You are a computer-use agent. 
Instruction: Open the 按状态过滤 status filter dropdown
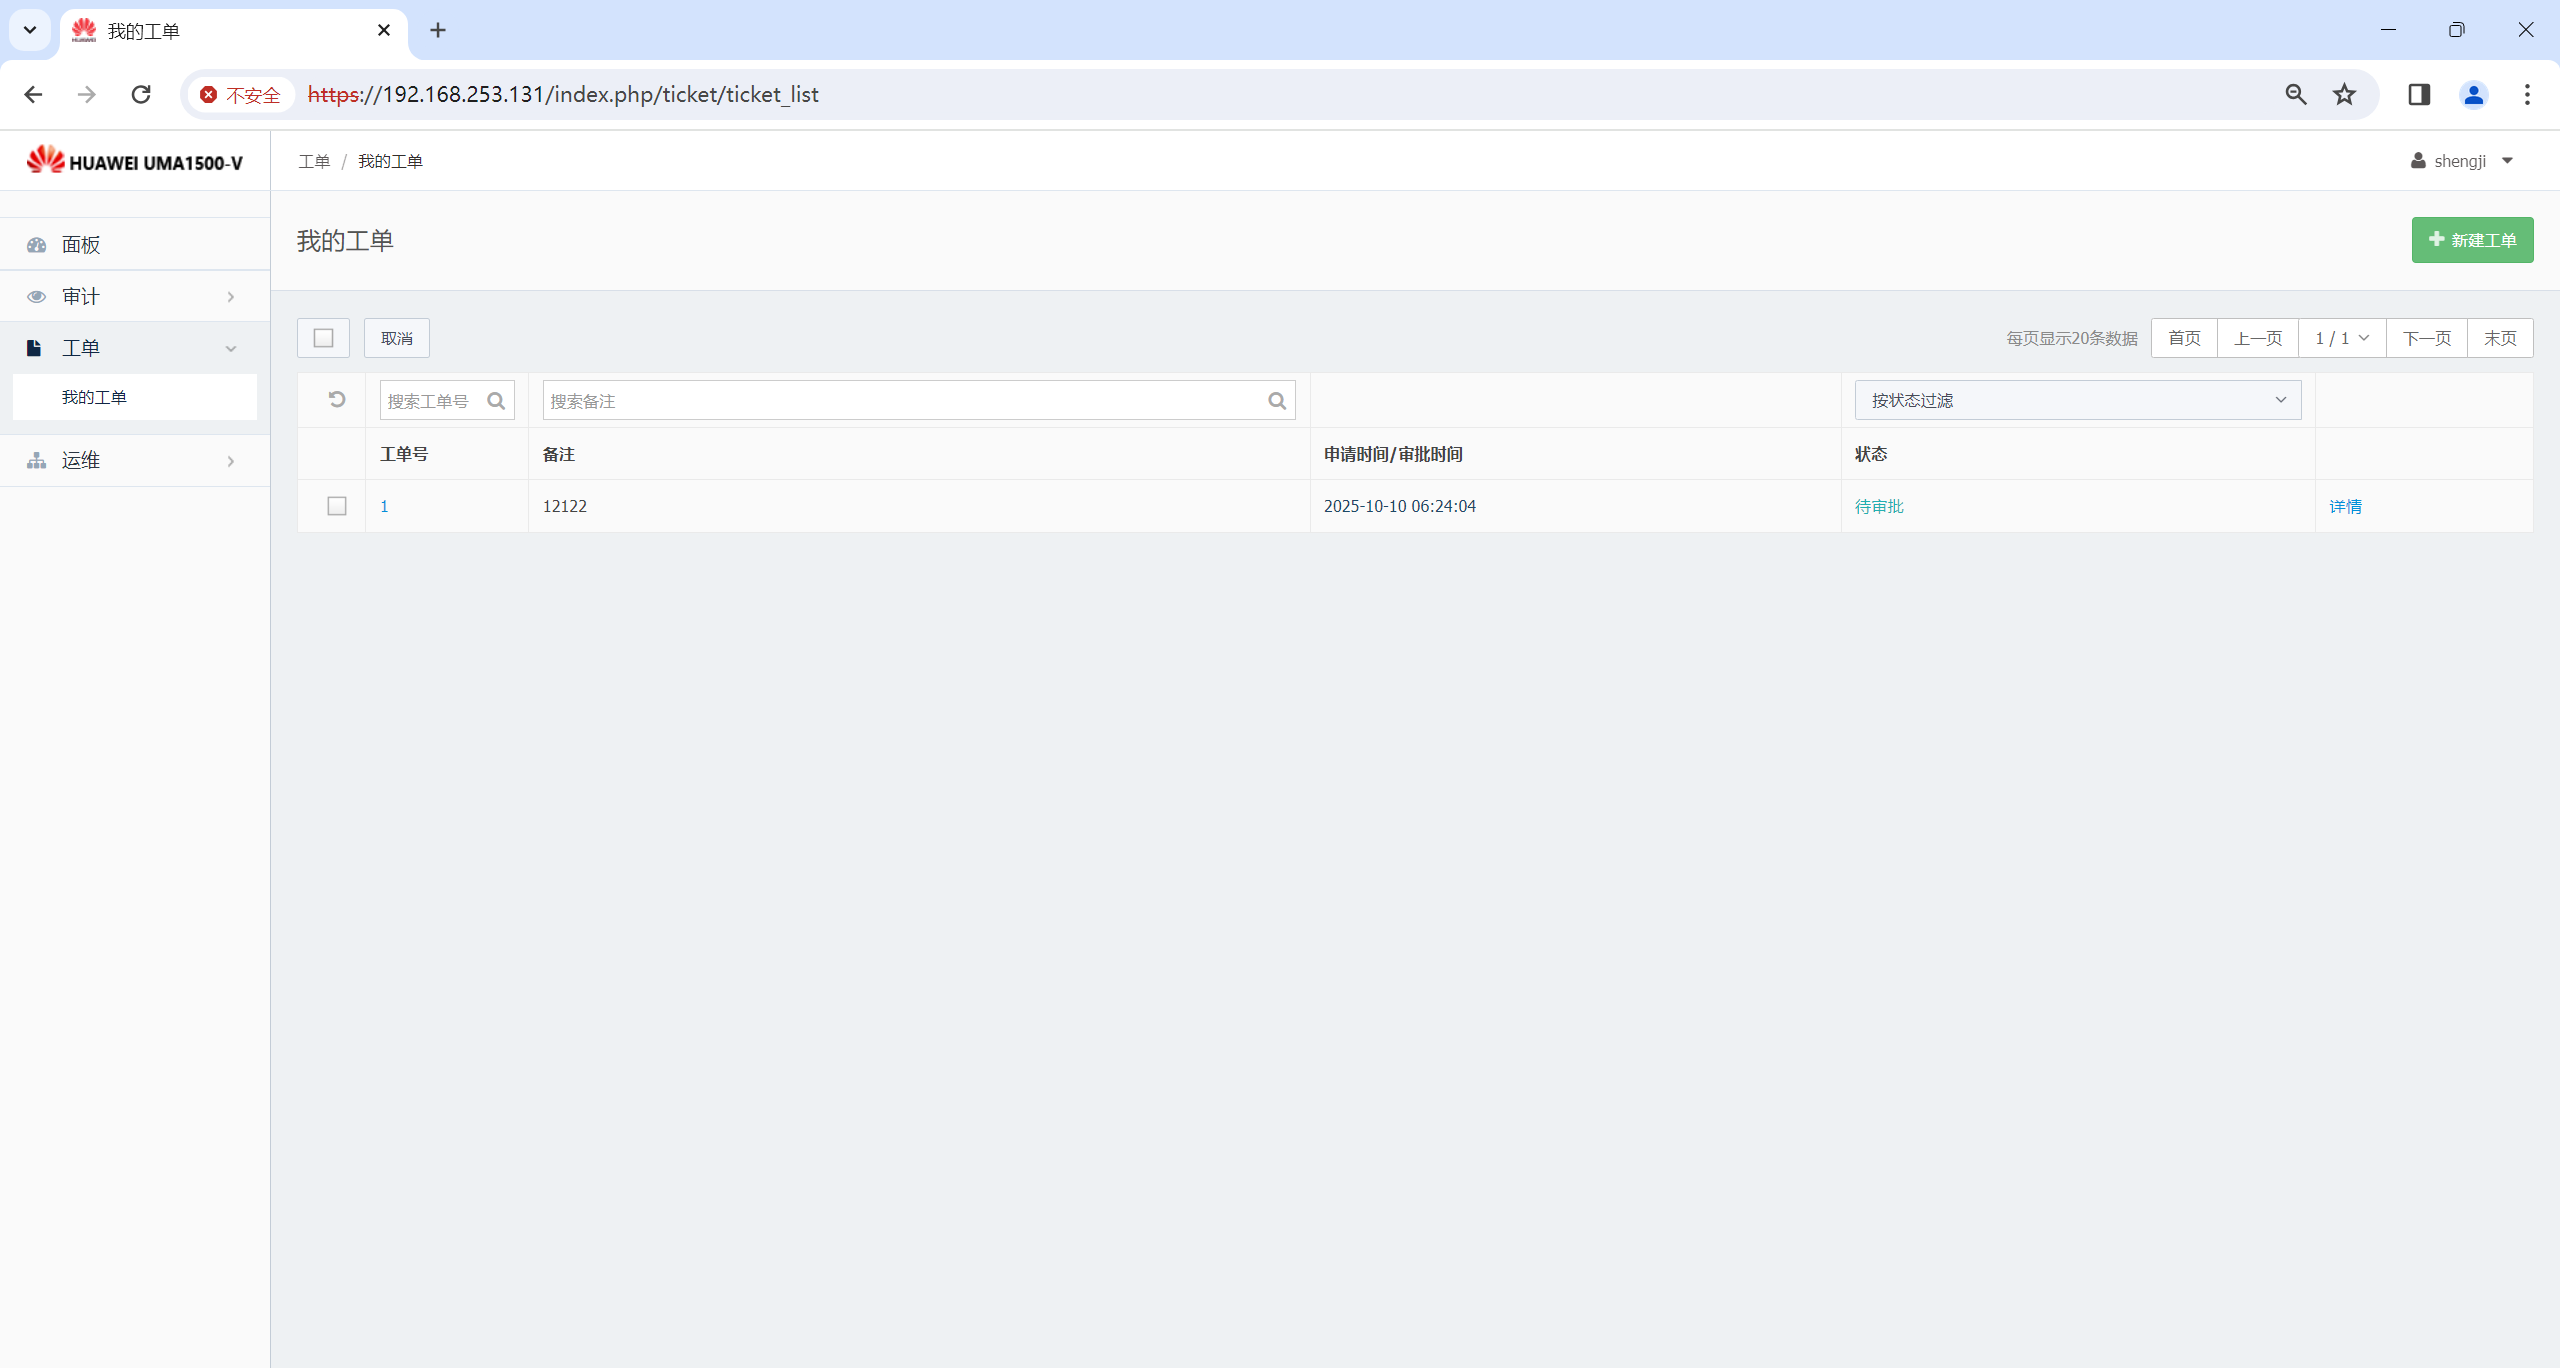point(2077,400)
